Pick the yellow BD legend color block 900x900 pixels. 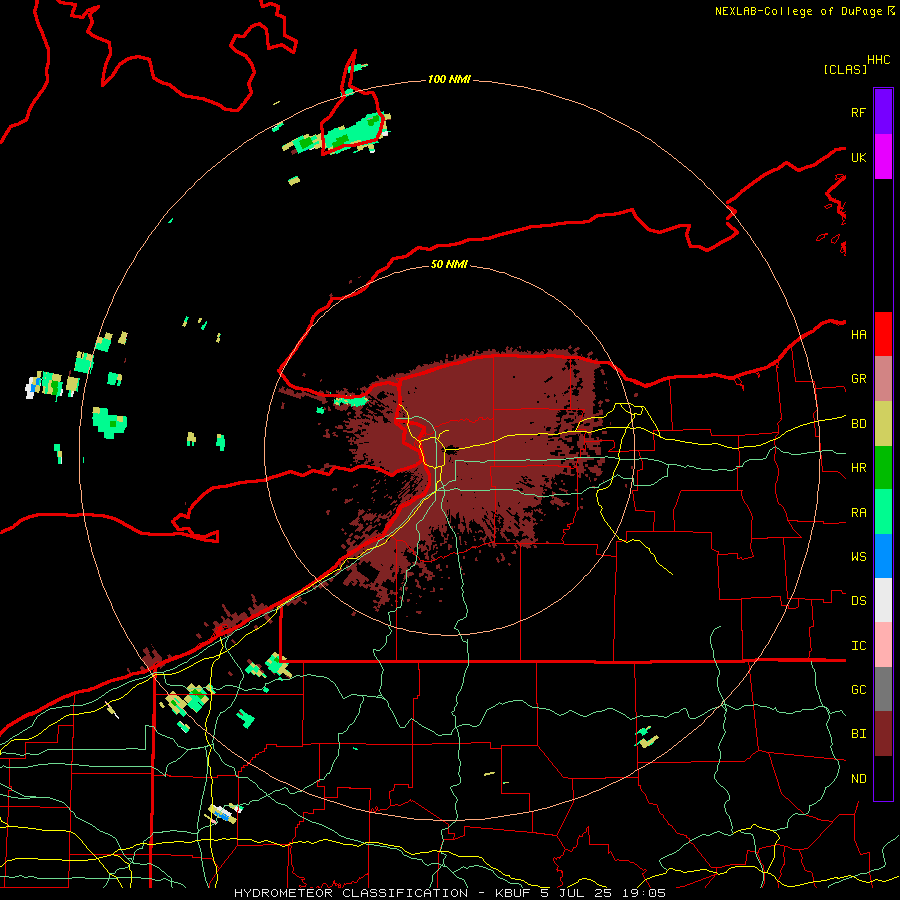click(x=883, y=424)
